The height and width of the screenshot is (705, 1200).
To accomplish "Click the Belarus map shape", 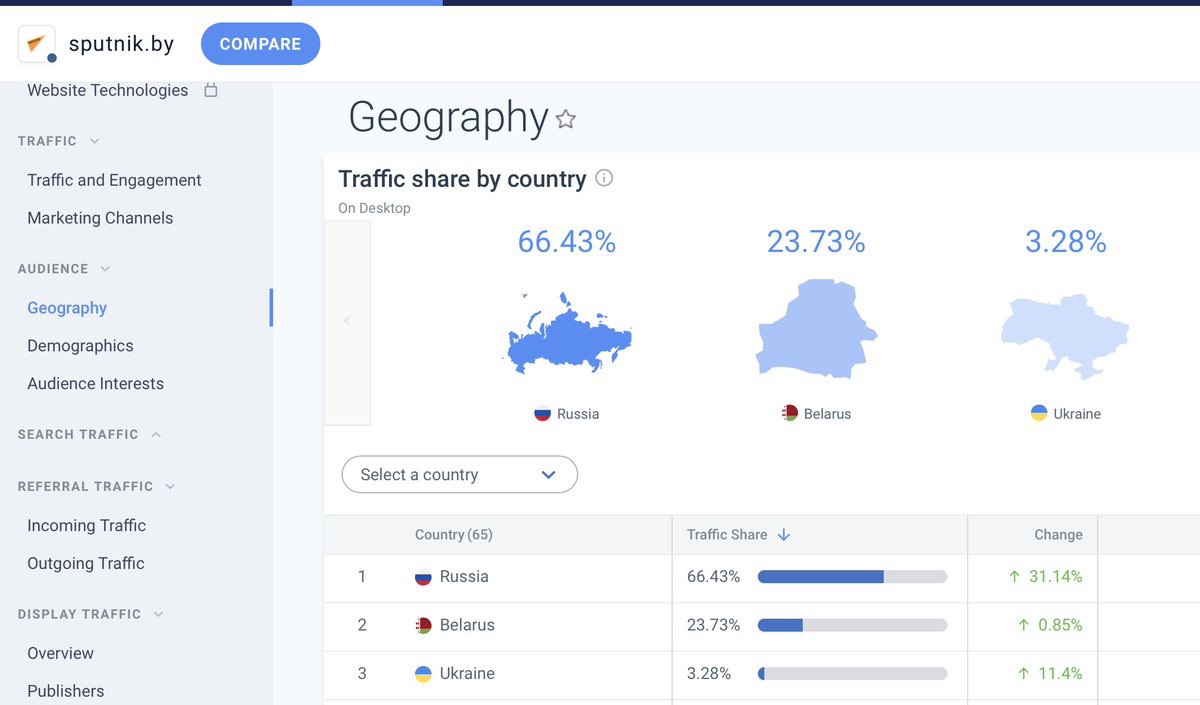I will pyautogui.click(x=816, y=329).
